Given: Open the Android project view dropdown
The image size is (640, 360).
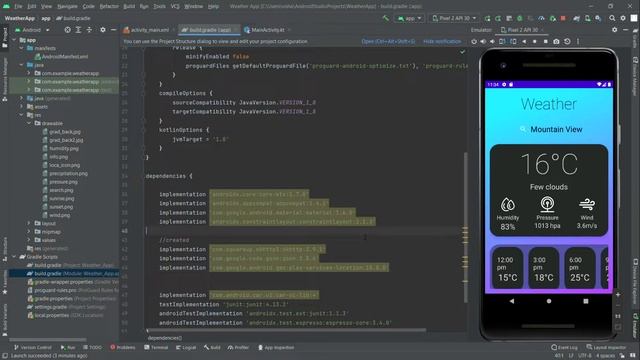Looking at the screenshot, I should [32, 30].
